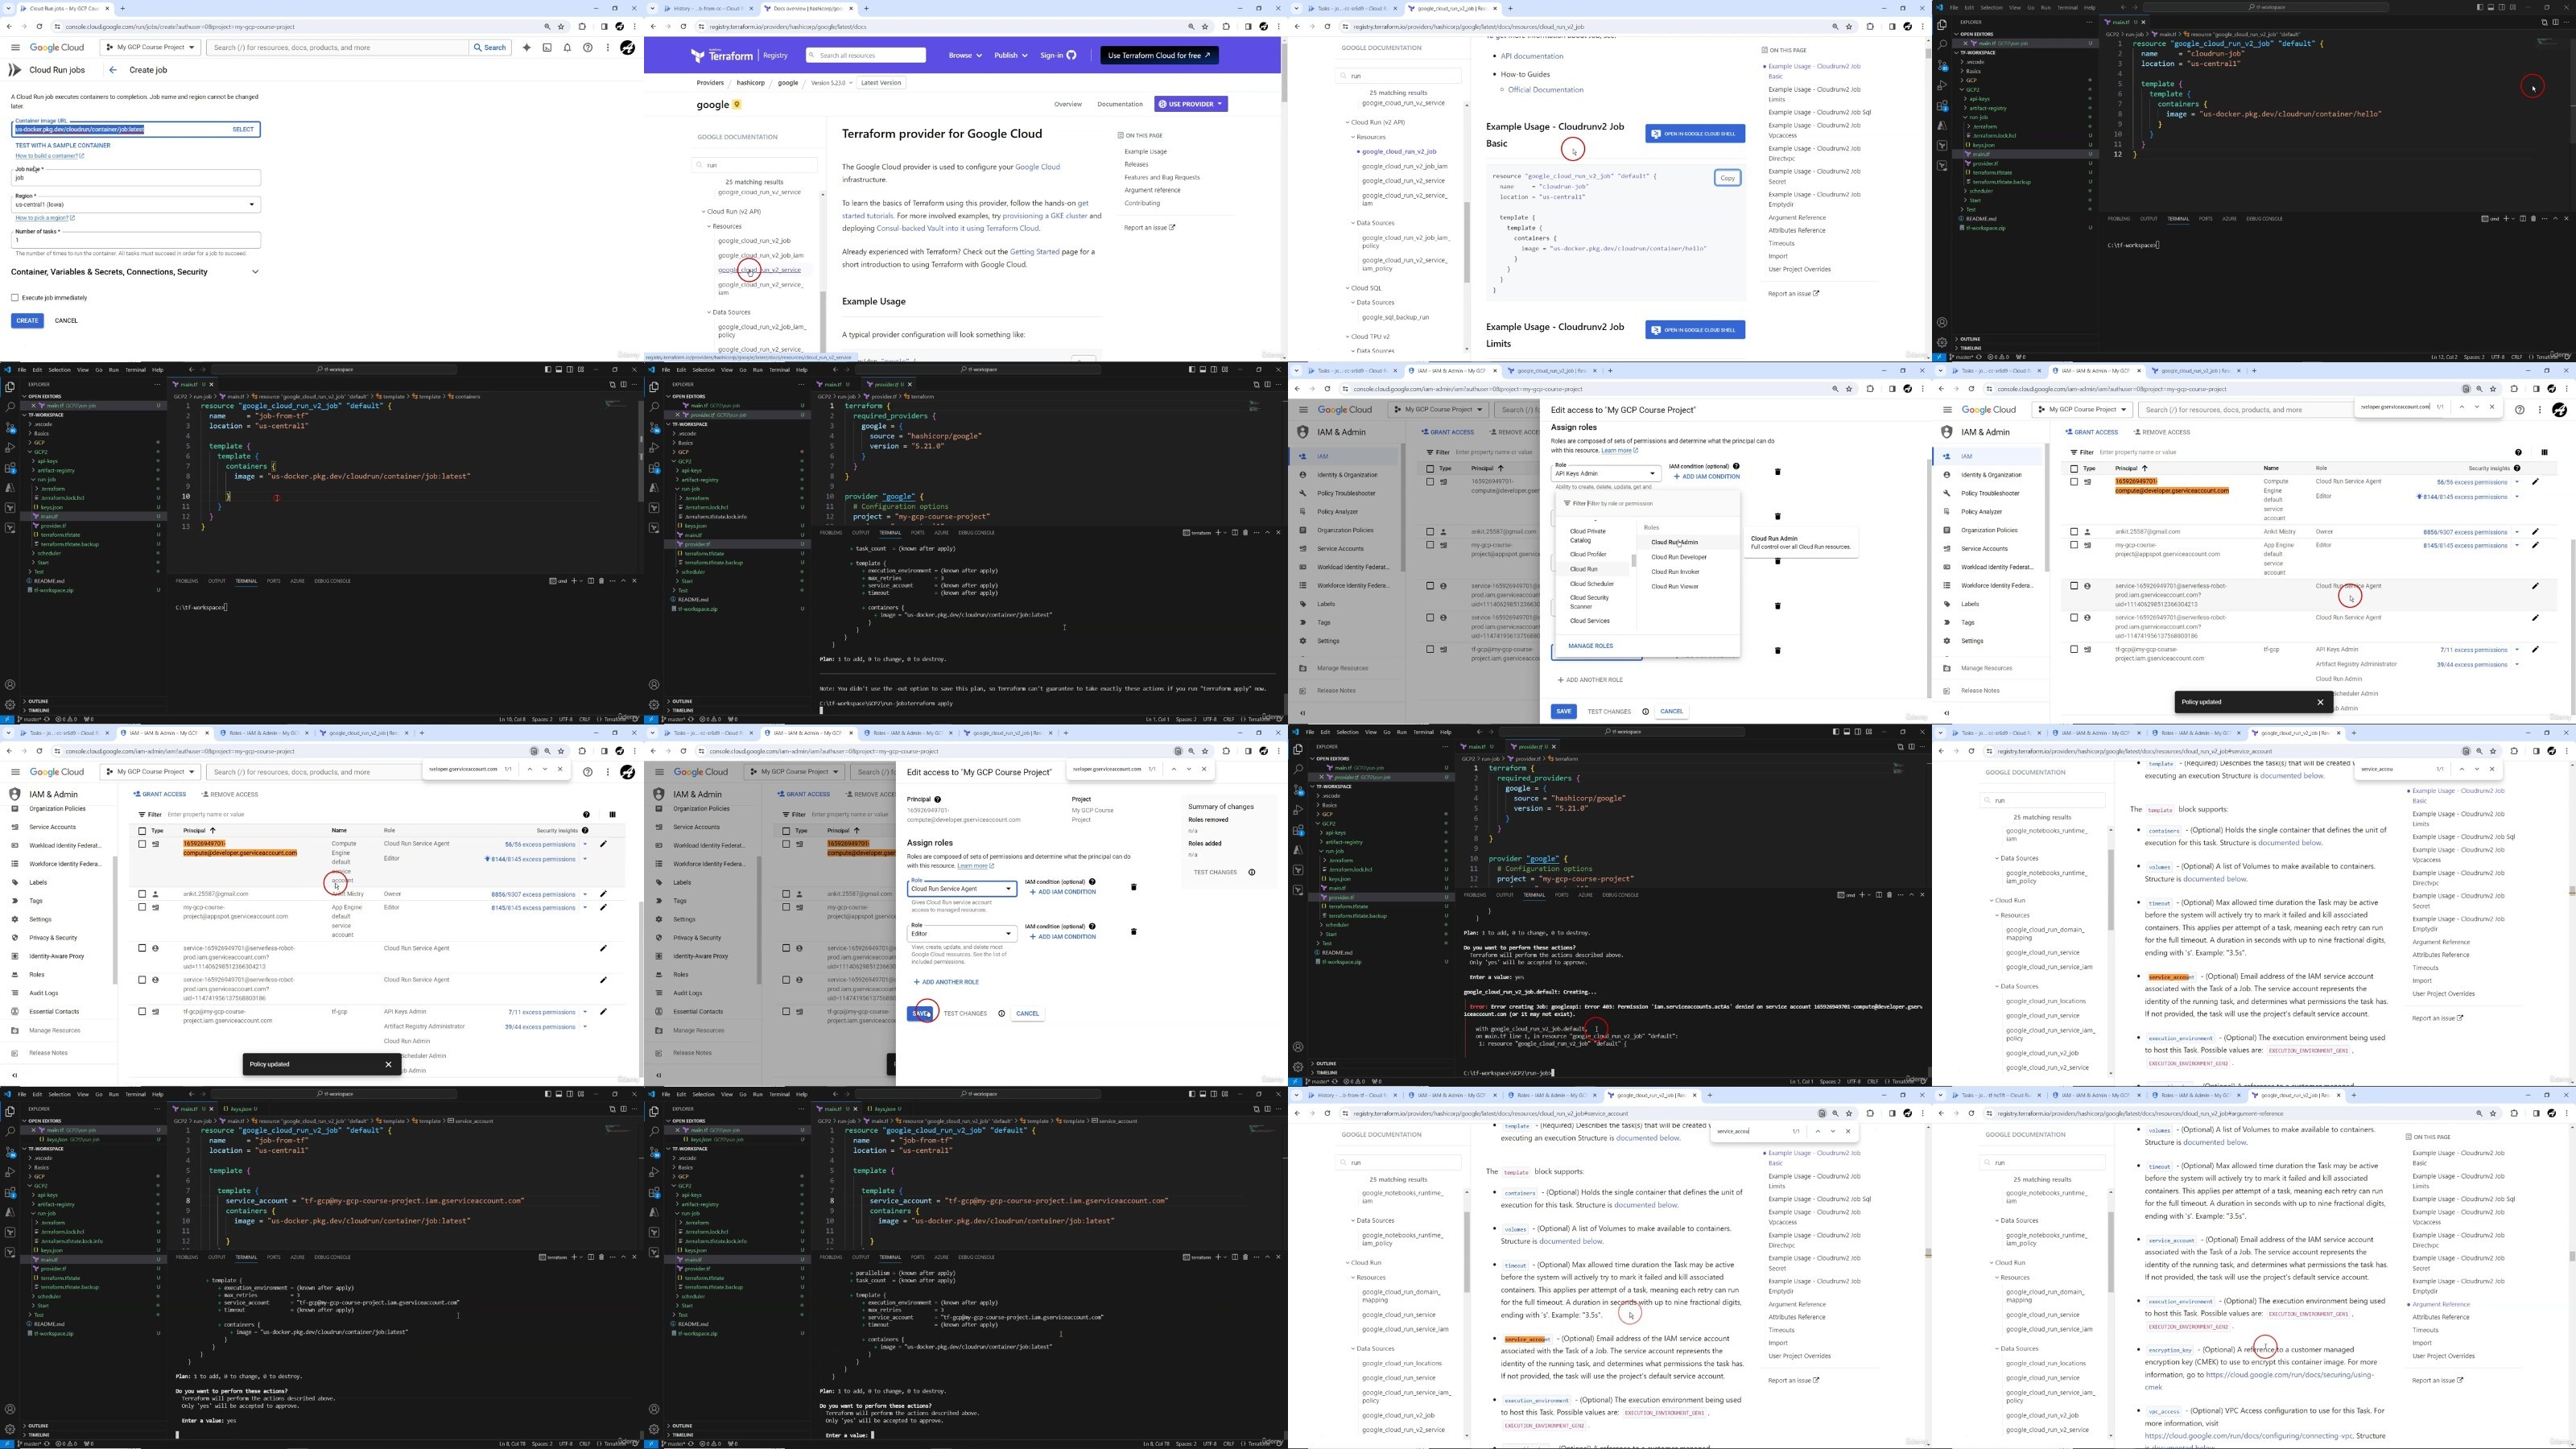Open Azure view in VS Code showing cloudrun-job

[1942, 126]
